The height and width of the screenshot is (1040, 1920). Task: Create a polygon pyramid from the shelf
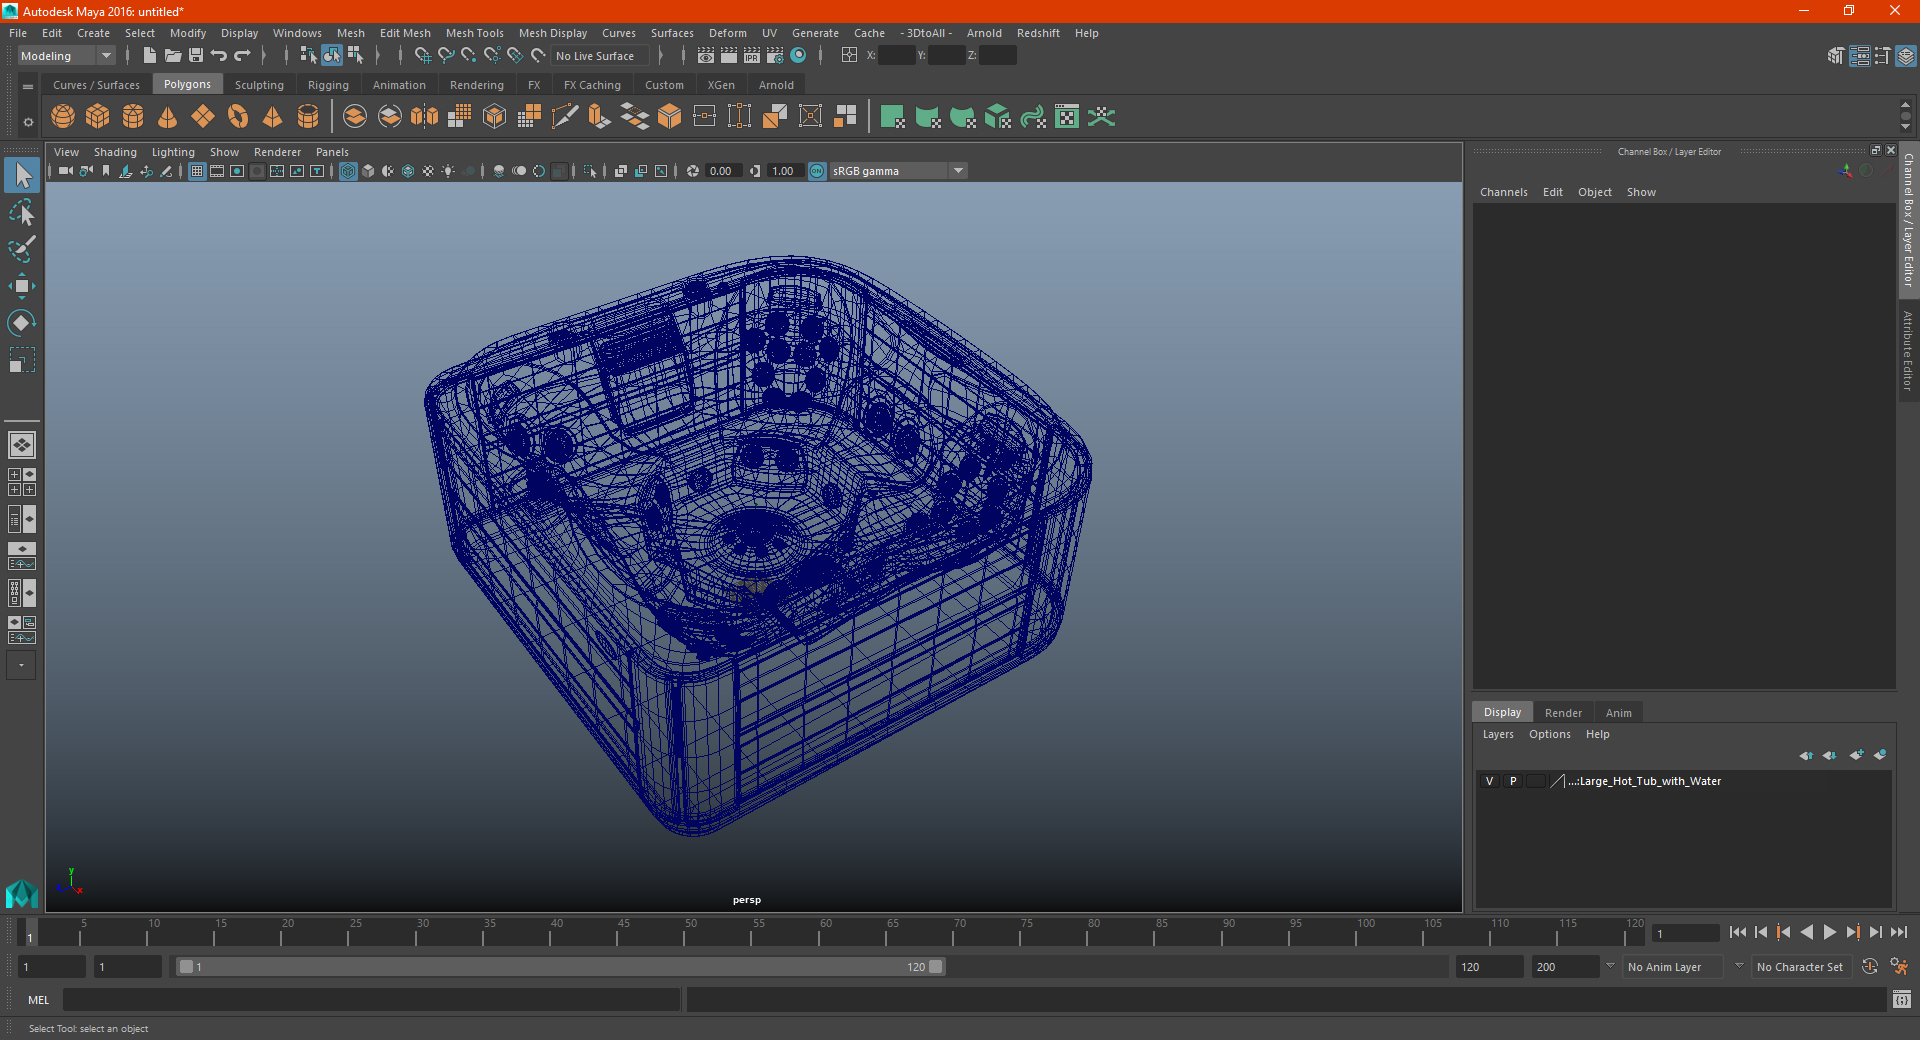coord(272,117)
